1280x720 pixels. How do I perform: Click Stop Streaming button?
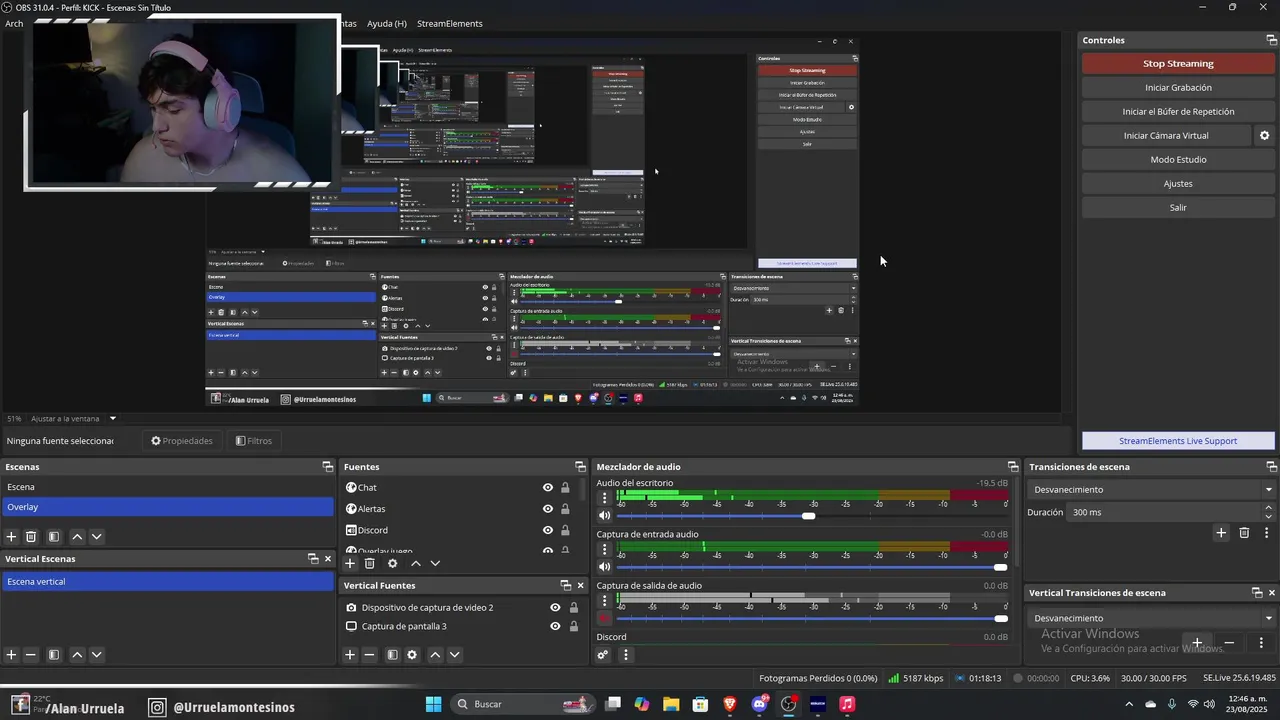point(1178,63)
